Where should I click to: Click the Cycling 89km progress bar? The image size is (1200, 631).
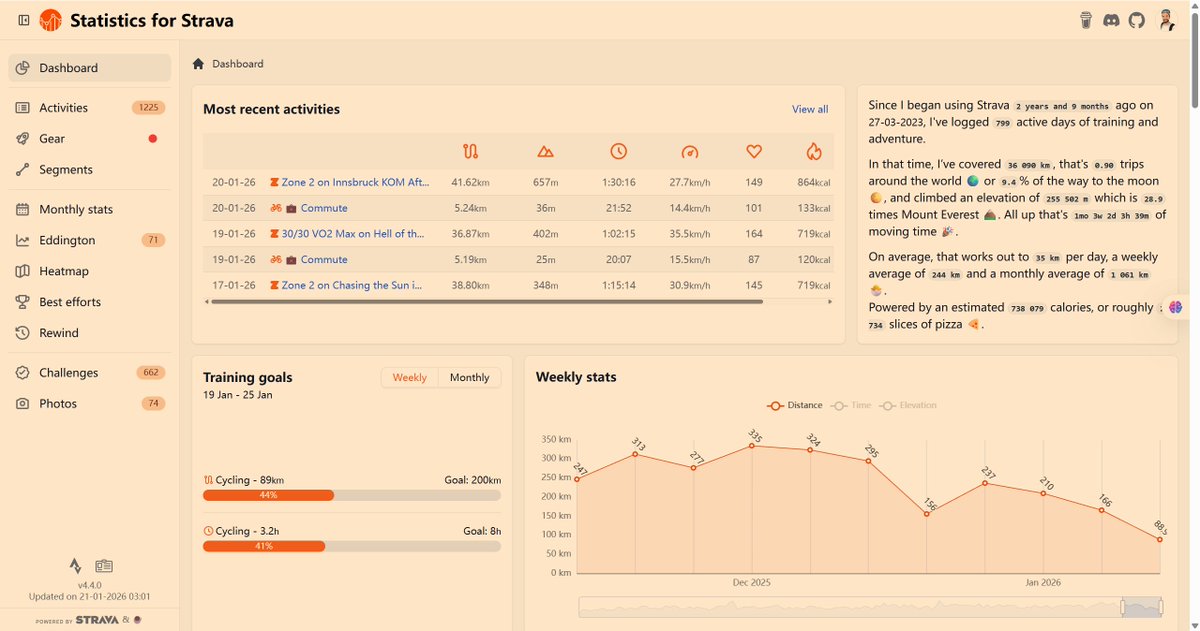[352, 495]
